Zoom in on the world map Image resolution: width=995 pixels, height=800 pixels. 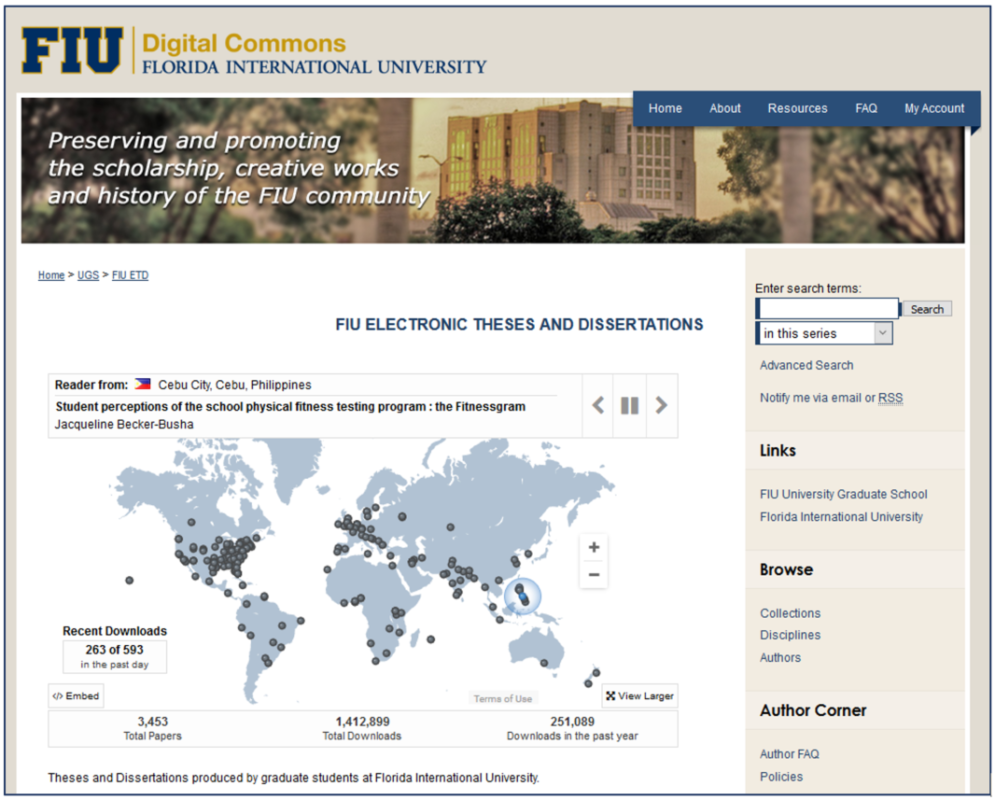click(594, 548)
